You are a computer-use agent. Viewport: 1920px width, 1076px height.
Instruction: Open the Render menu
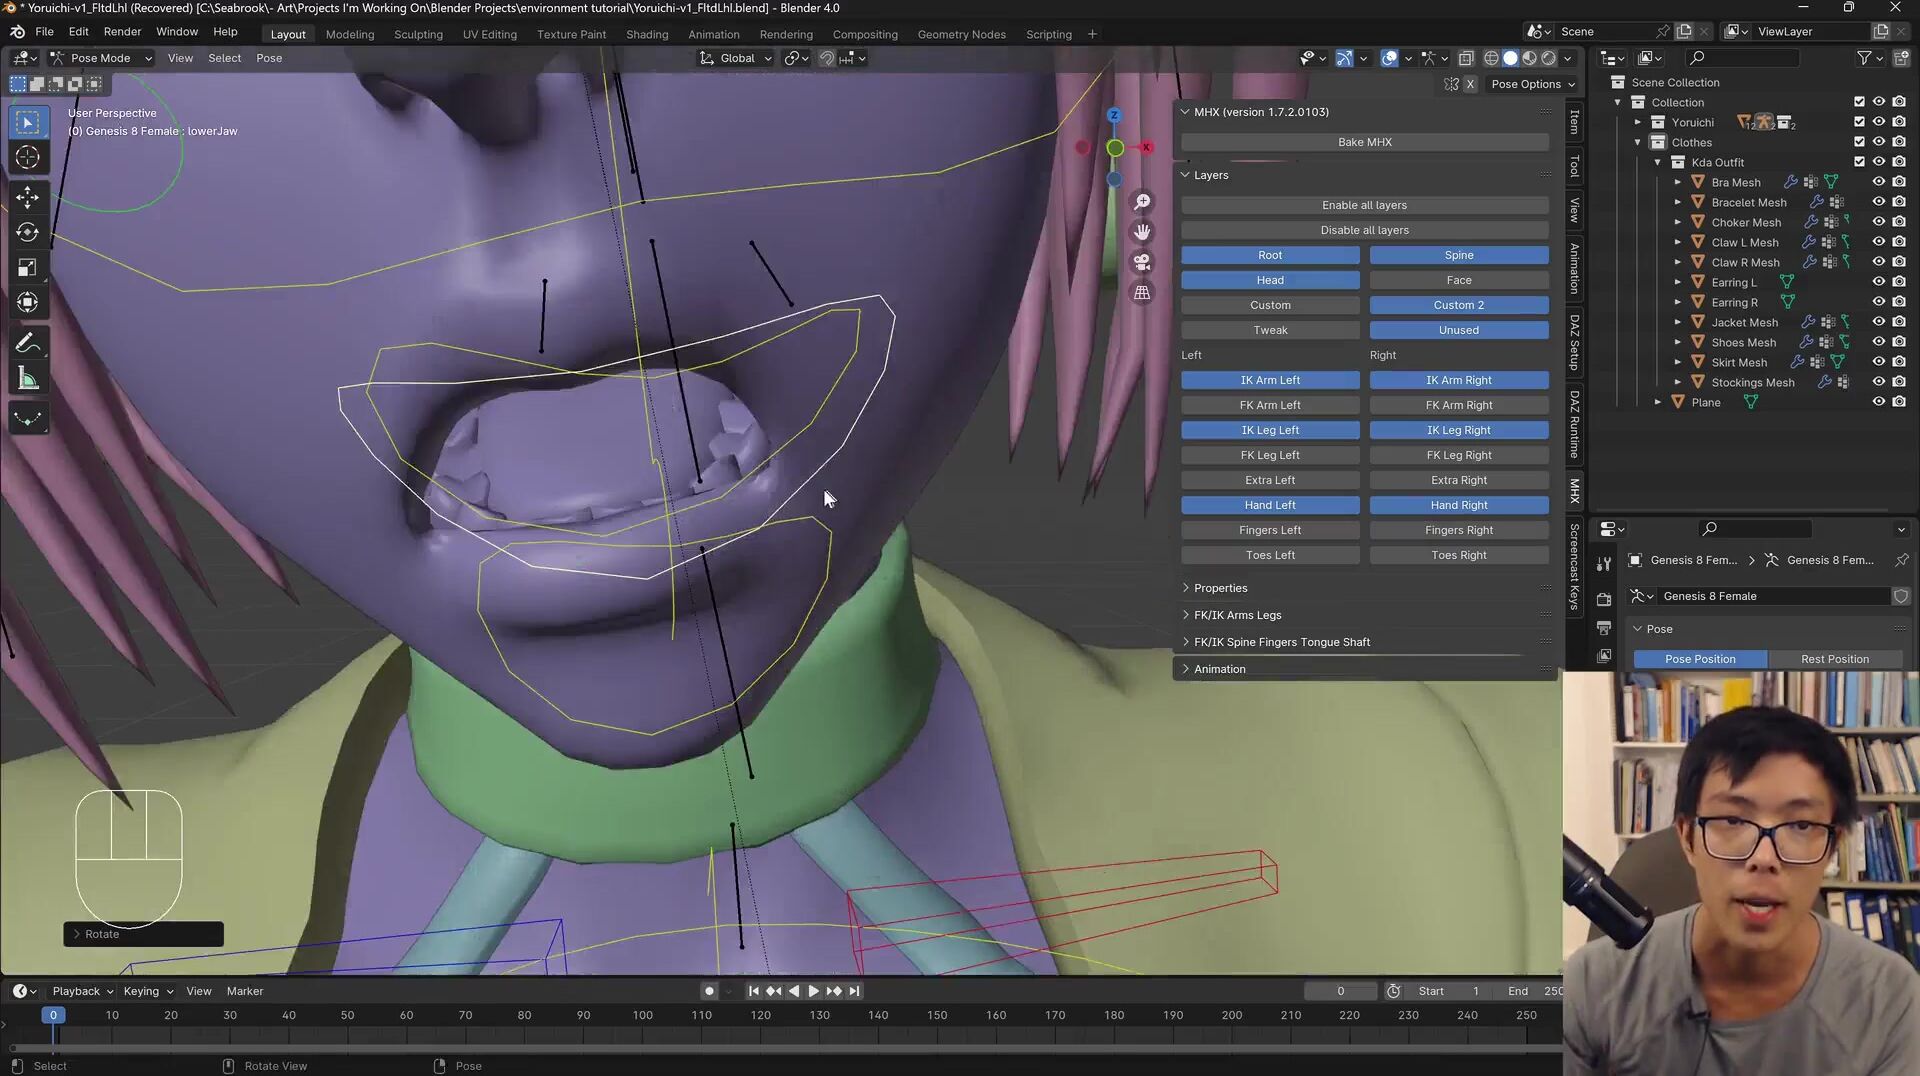click(x=122, y=32)
